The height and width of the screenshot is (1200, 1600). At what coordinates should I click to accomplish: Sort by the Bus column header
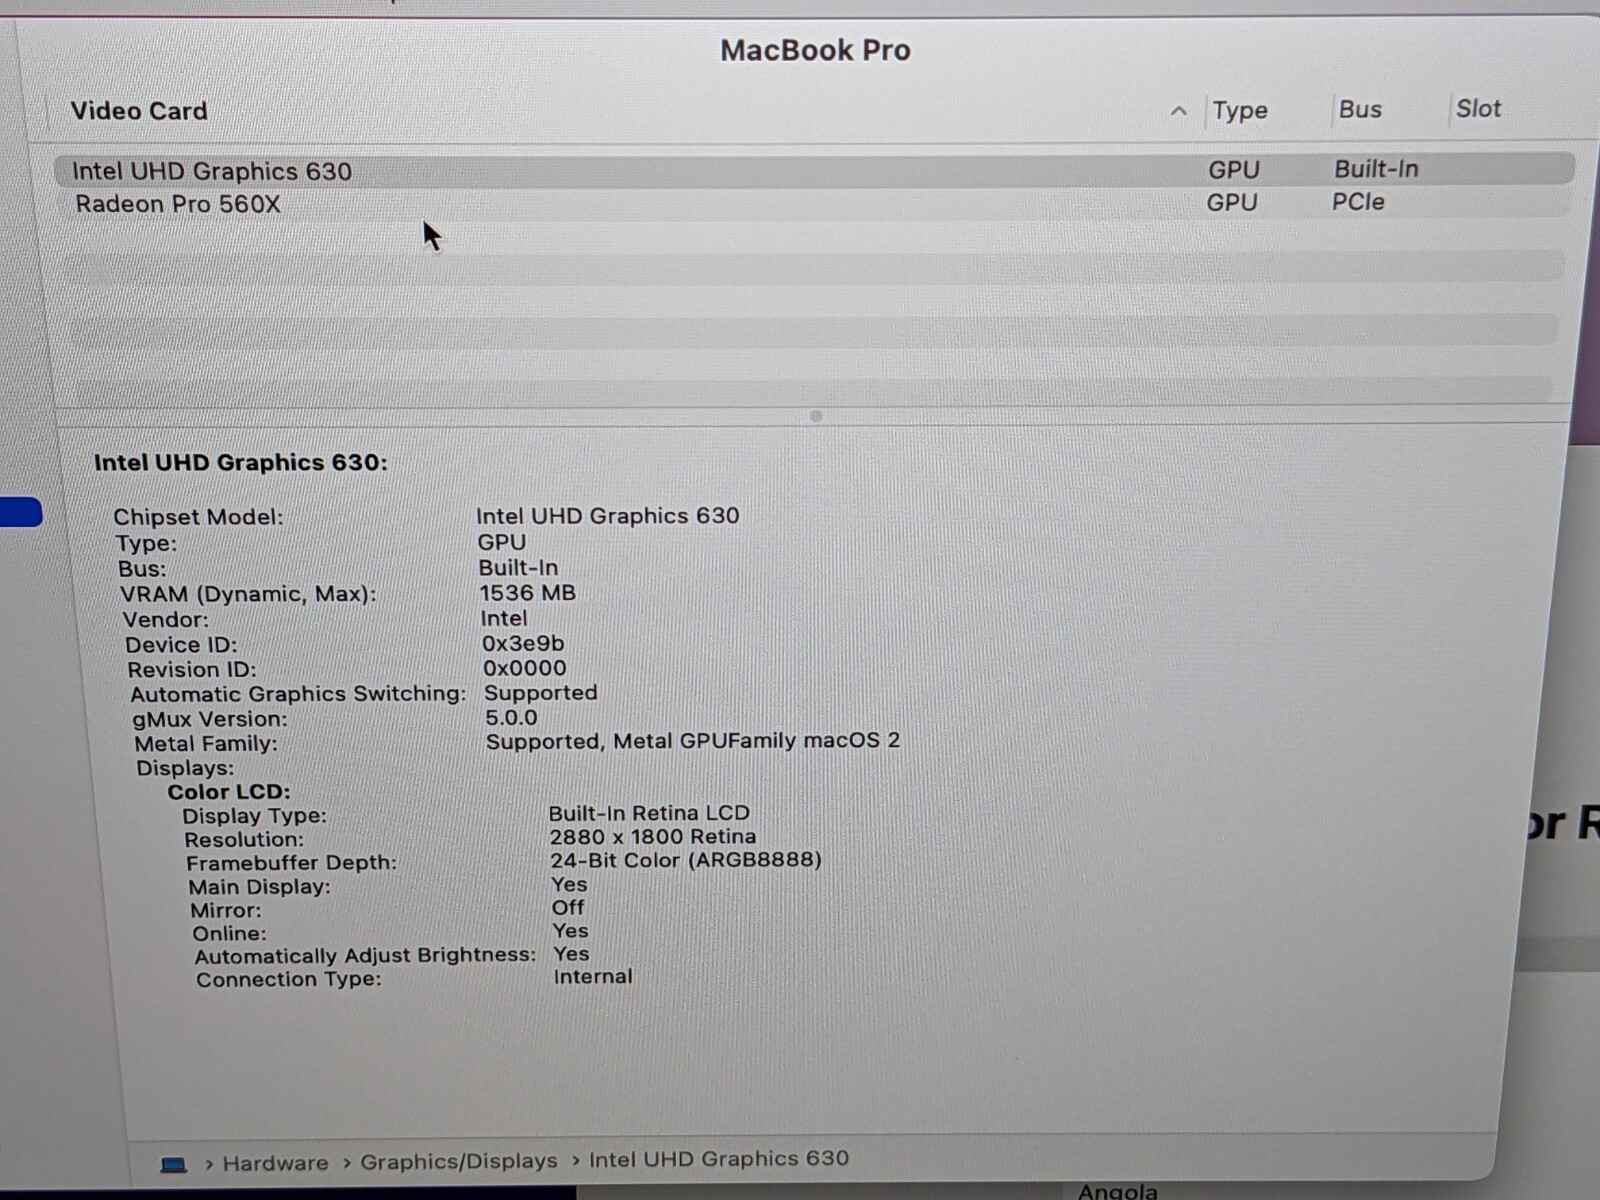[x=1360, y=109]
